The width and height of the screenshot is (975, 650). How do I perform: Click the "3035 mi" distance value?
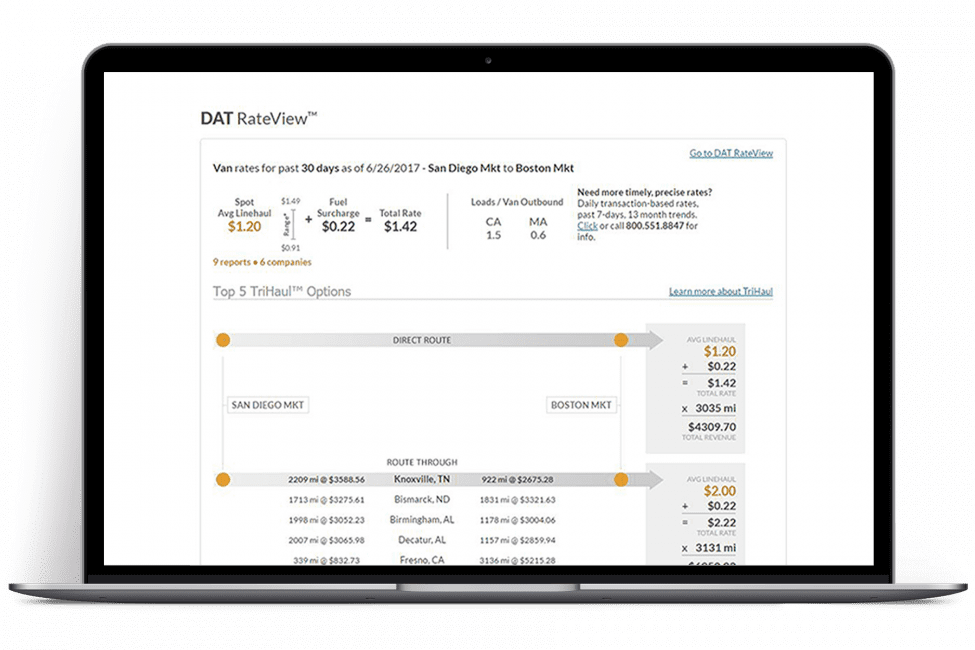(715, 408)
